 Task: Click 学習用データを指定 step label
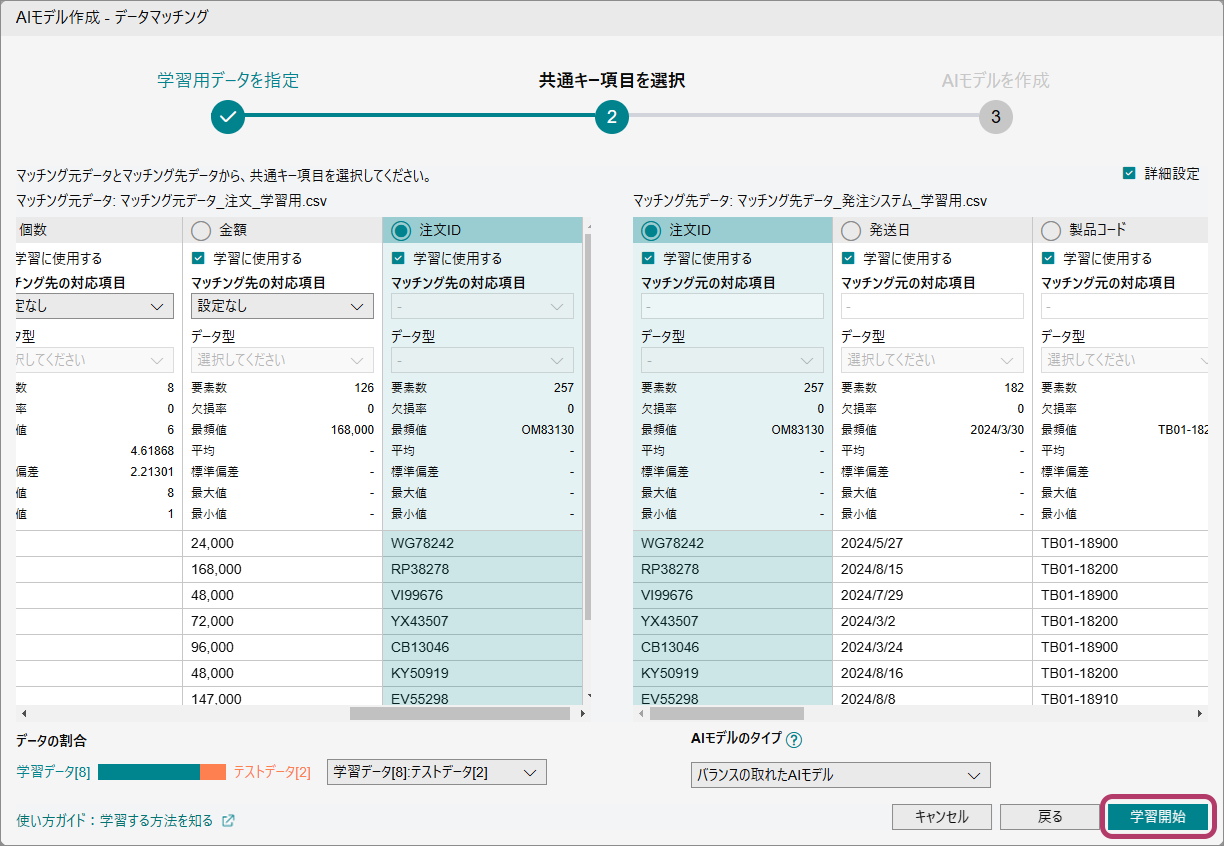228,80
